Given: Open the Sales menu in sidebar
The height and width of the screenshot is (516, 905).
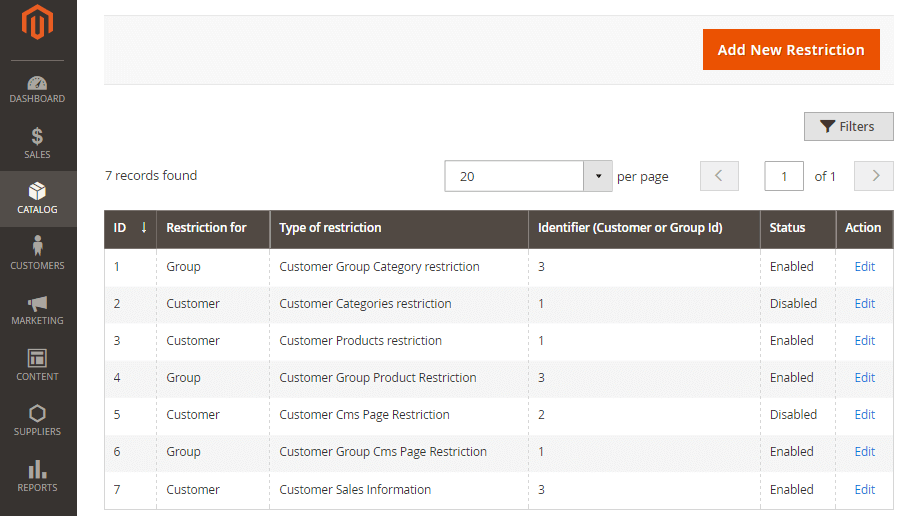Looking at the screenshot, I should (38, 144).
